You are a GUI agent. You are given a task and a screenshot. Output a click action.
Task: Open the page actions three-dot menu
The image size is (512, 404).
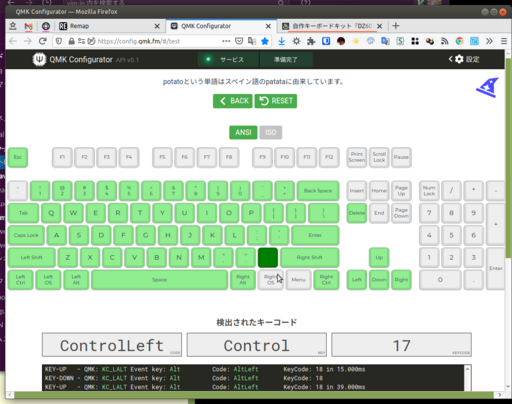tap(226, 41)
